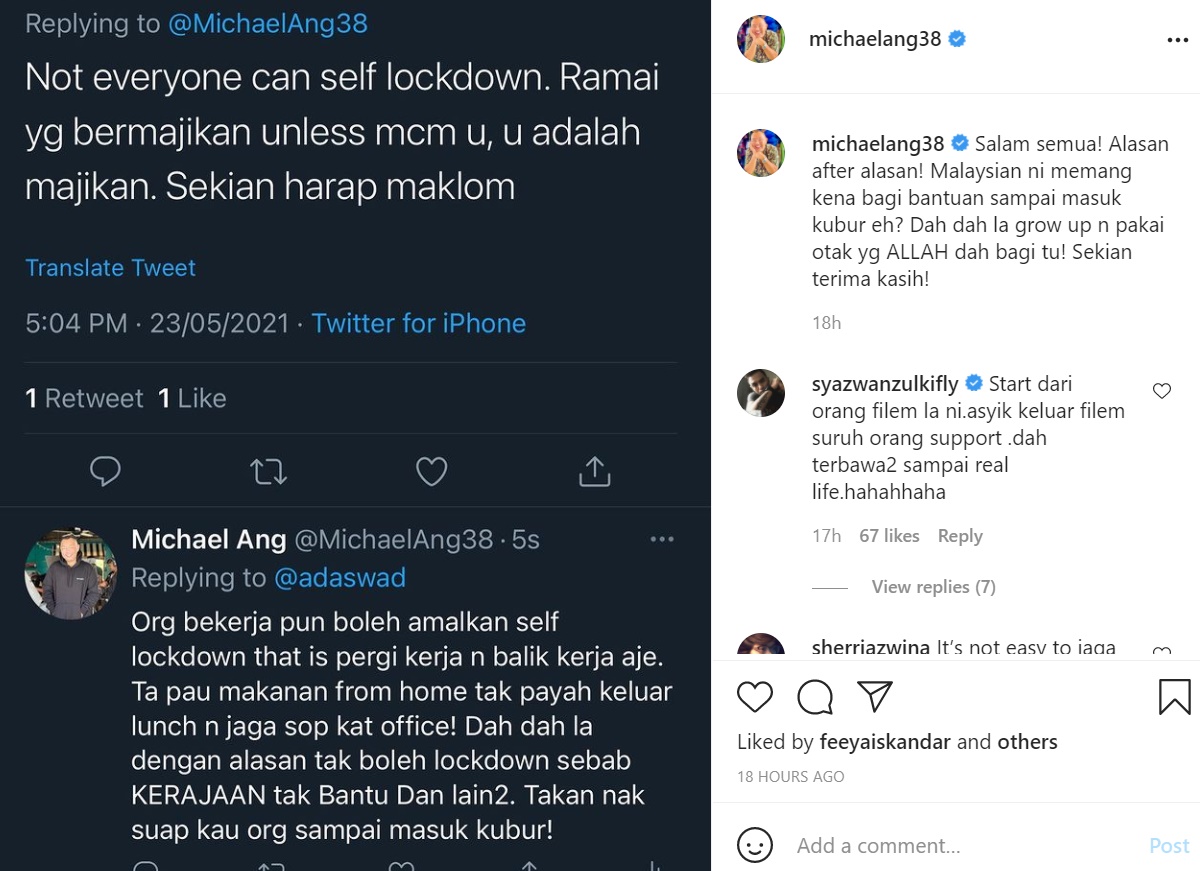This screenshot has height=871, width=1200.
Task: Click the retweet icon under the top tweet
Action: pos(268,471)
